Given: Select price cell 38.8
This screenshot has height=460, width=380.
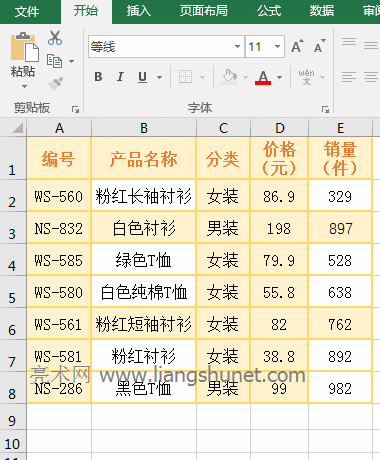Looking at the screenshot, I should [x=279, y=356].
